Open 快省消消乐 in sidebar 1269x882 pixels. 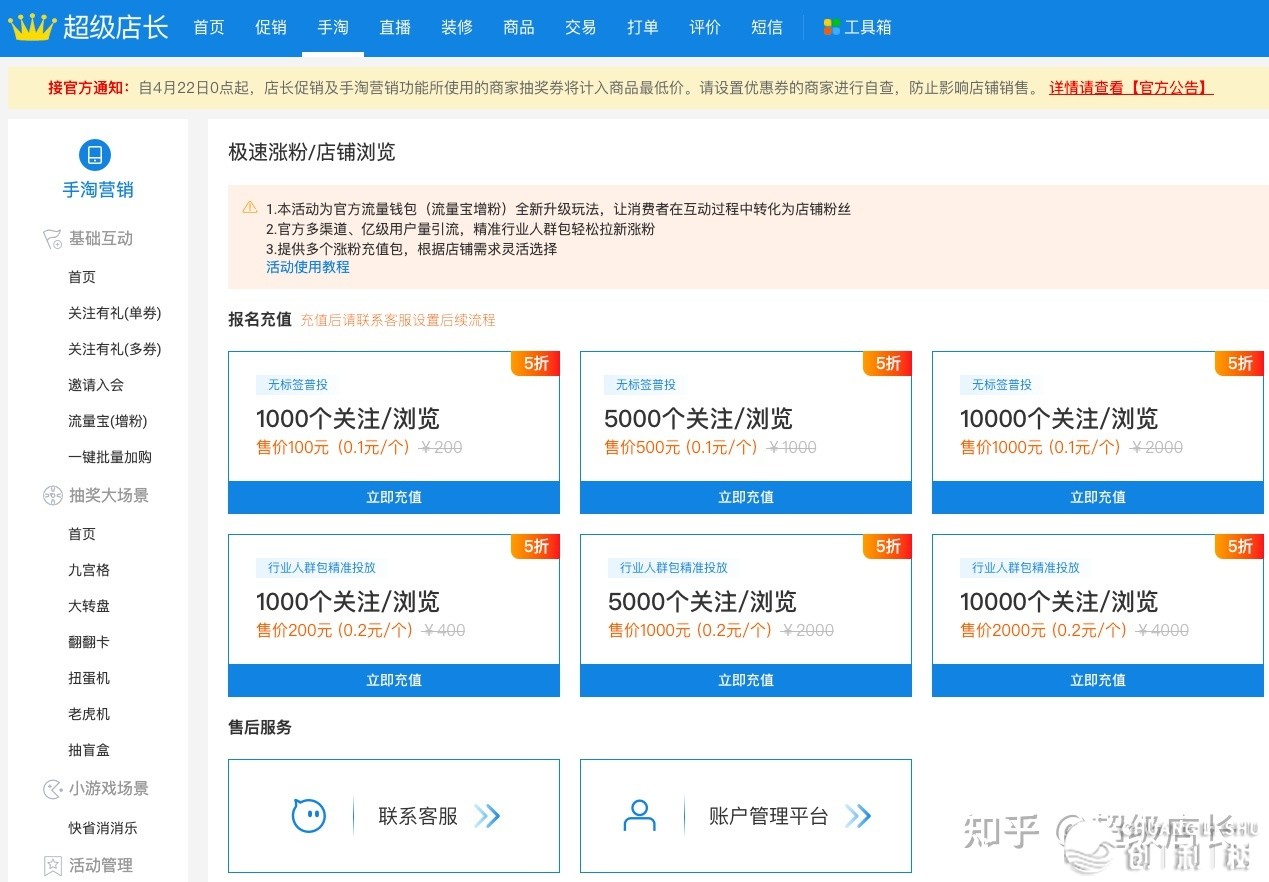tap(103, 828)
